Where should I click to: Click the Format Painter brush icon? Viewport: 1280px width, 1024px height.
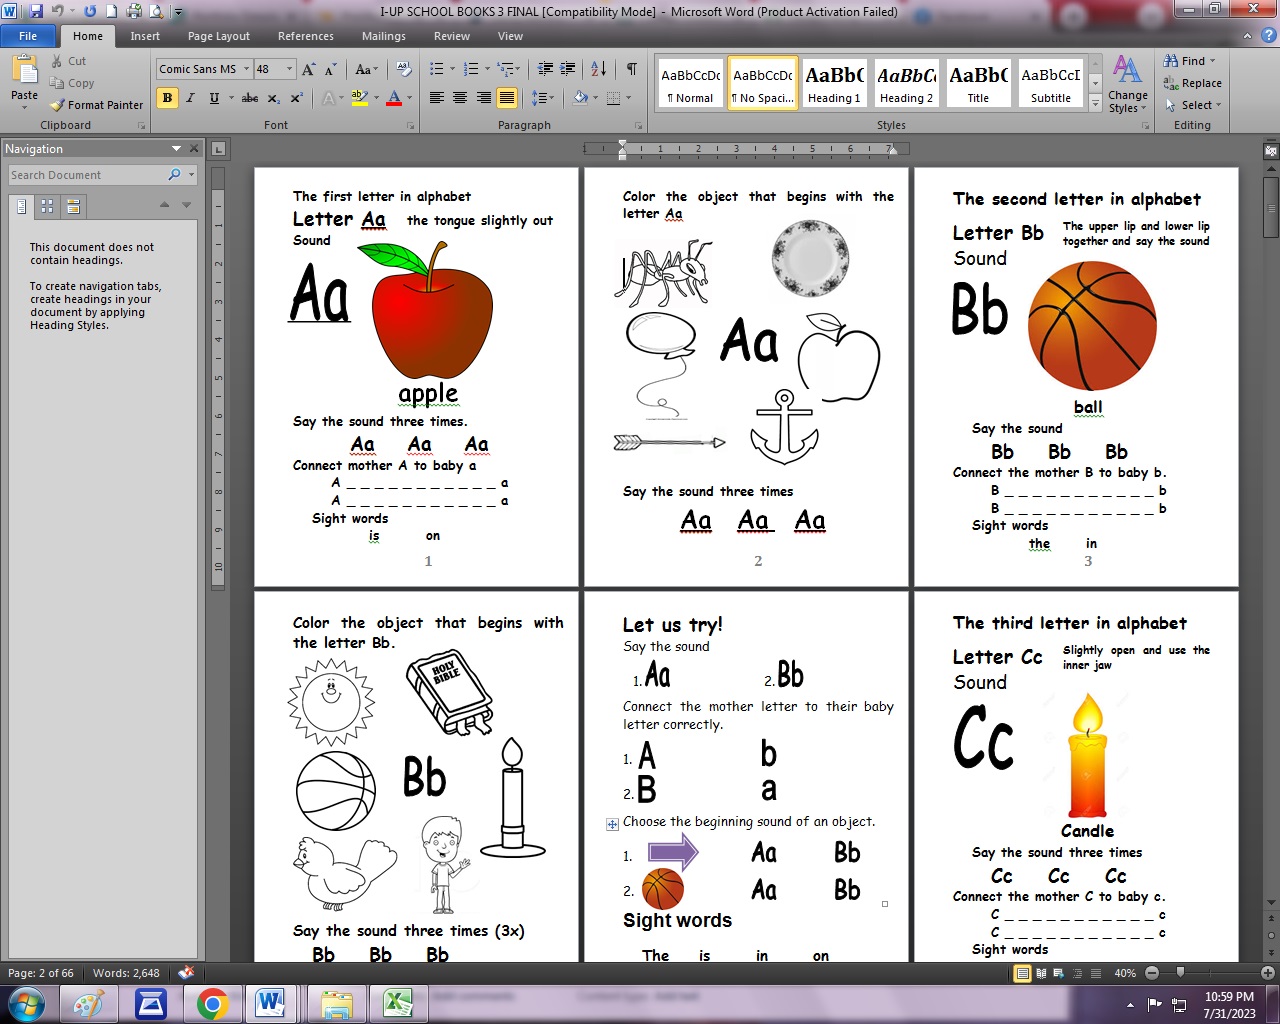tap(58, 105)
